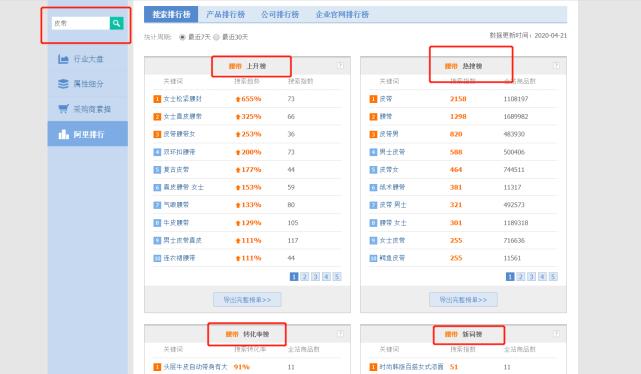Open keyword 牛皮腰带 in 上升榜
This screenshot has width=641, height=374.
(176, 223)
